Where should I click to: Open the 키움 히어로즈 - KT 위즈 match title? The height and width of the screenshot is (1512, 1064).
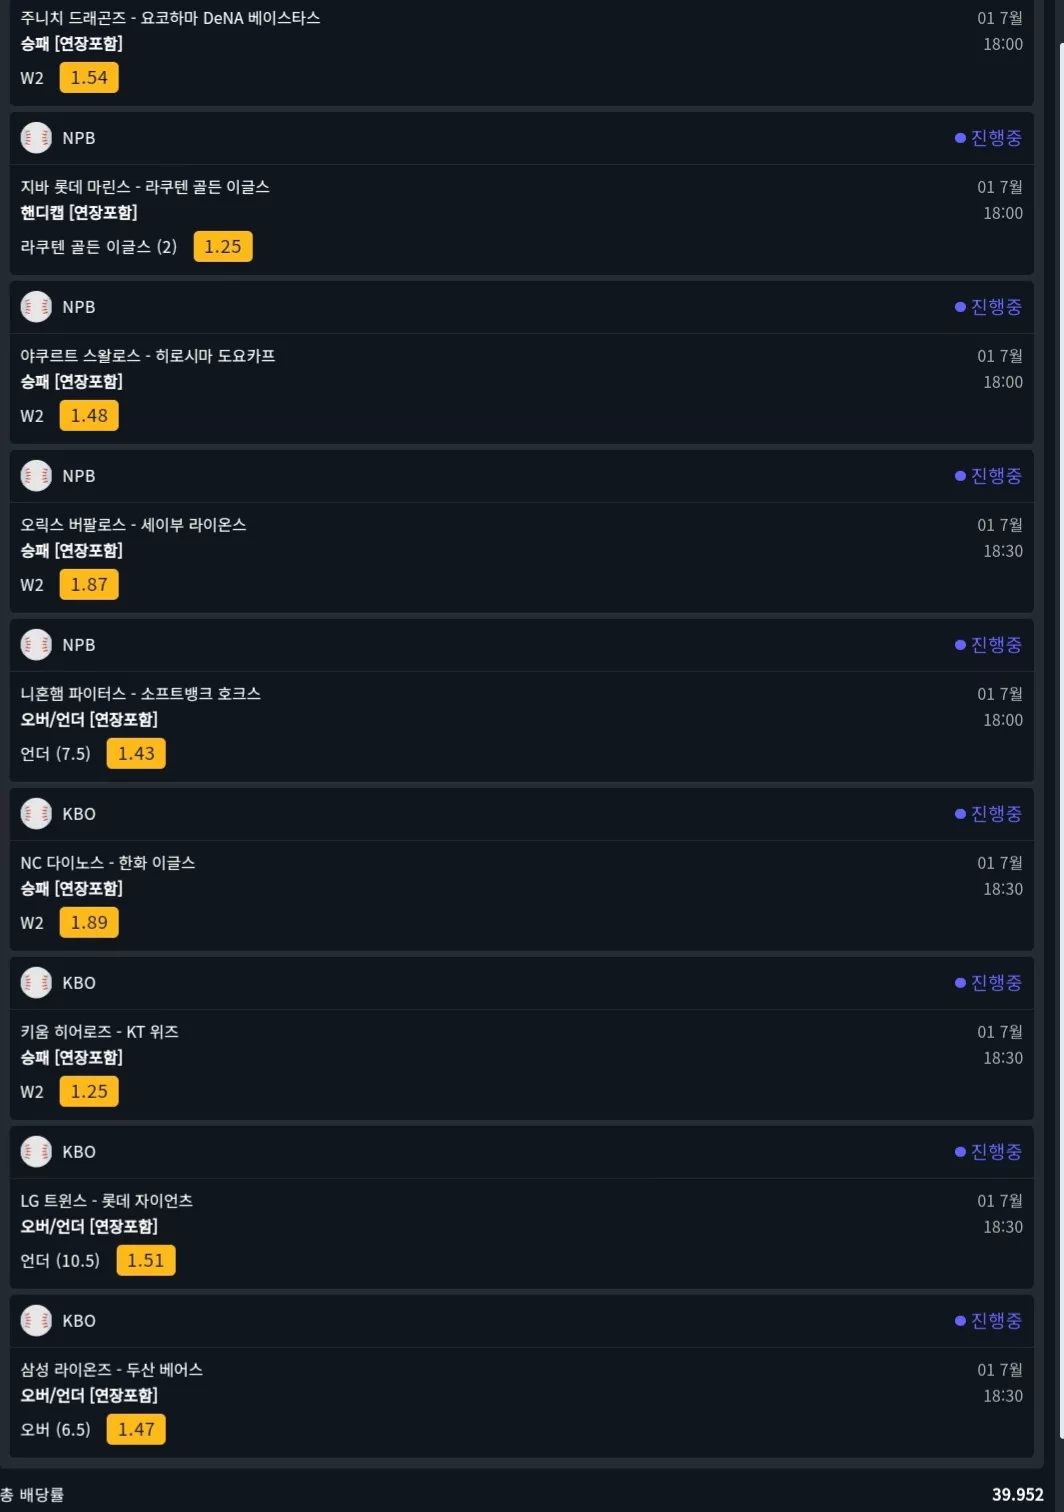click(100, 1032)
